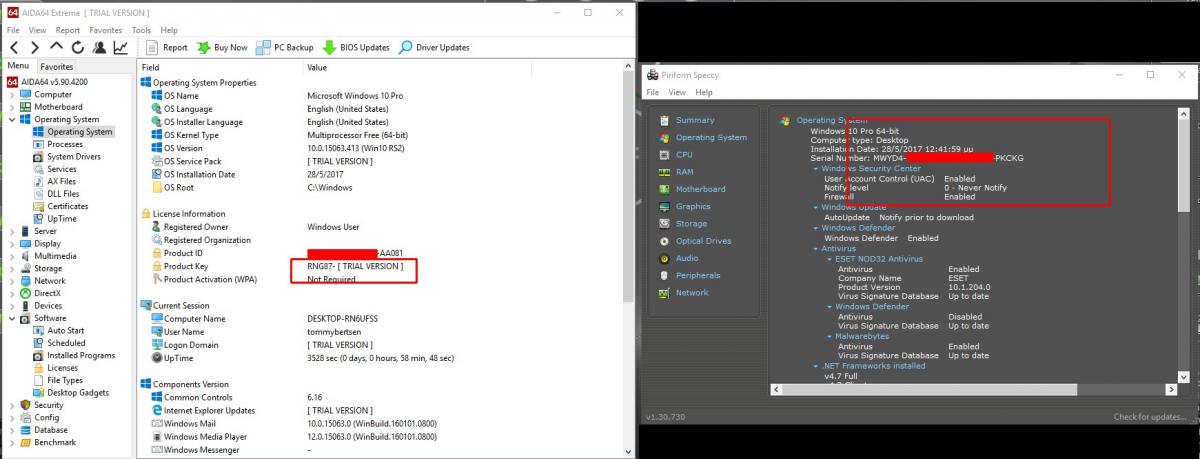Open the graph chart icon in the AIDA64 toolbar

(120, 47)
